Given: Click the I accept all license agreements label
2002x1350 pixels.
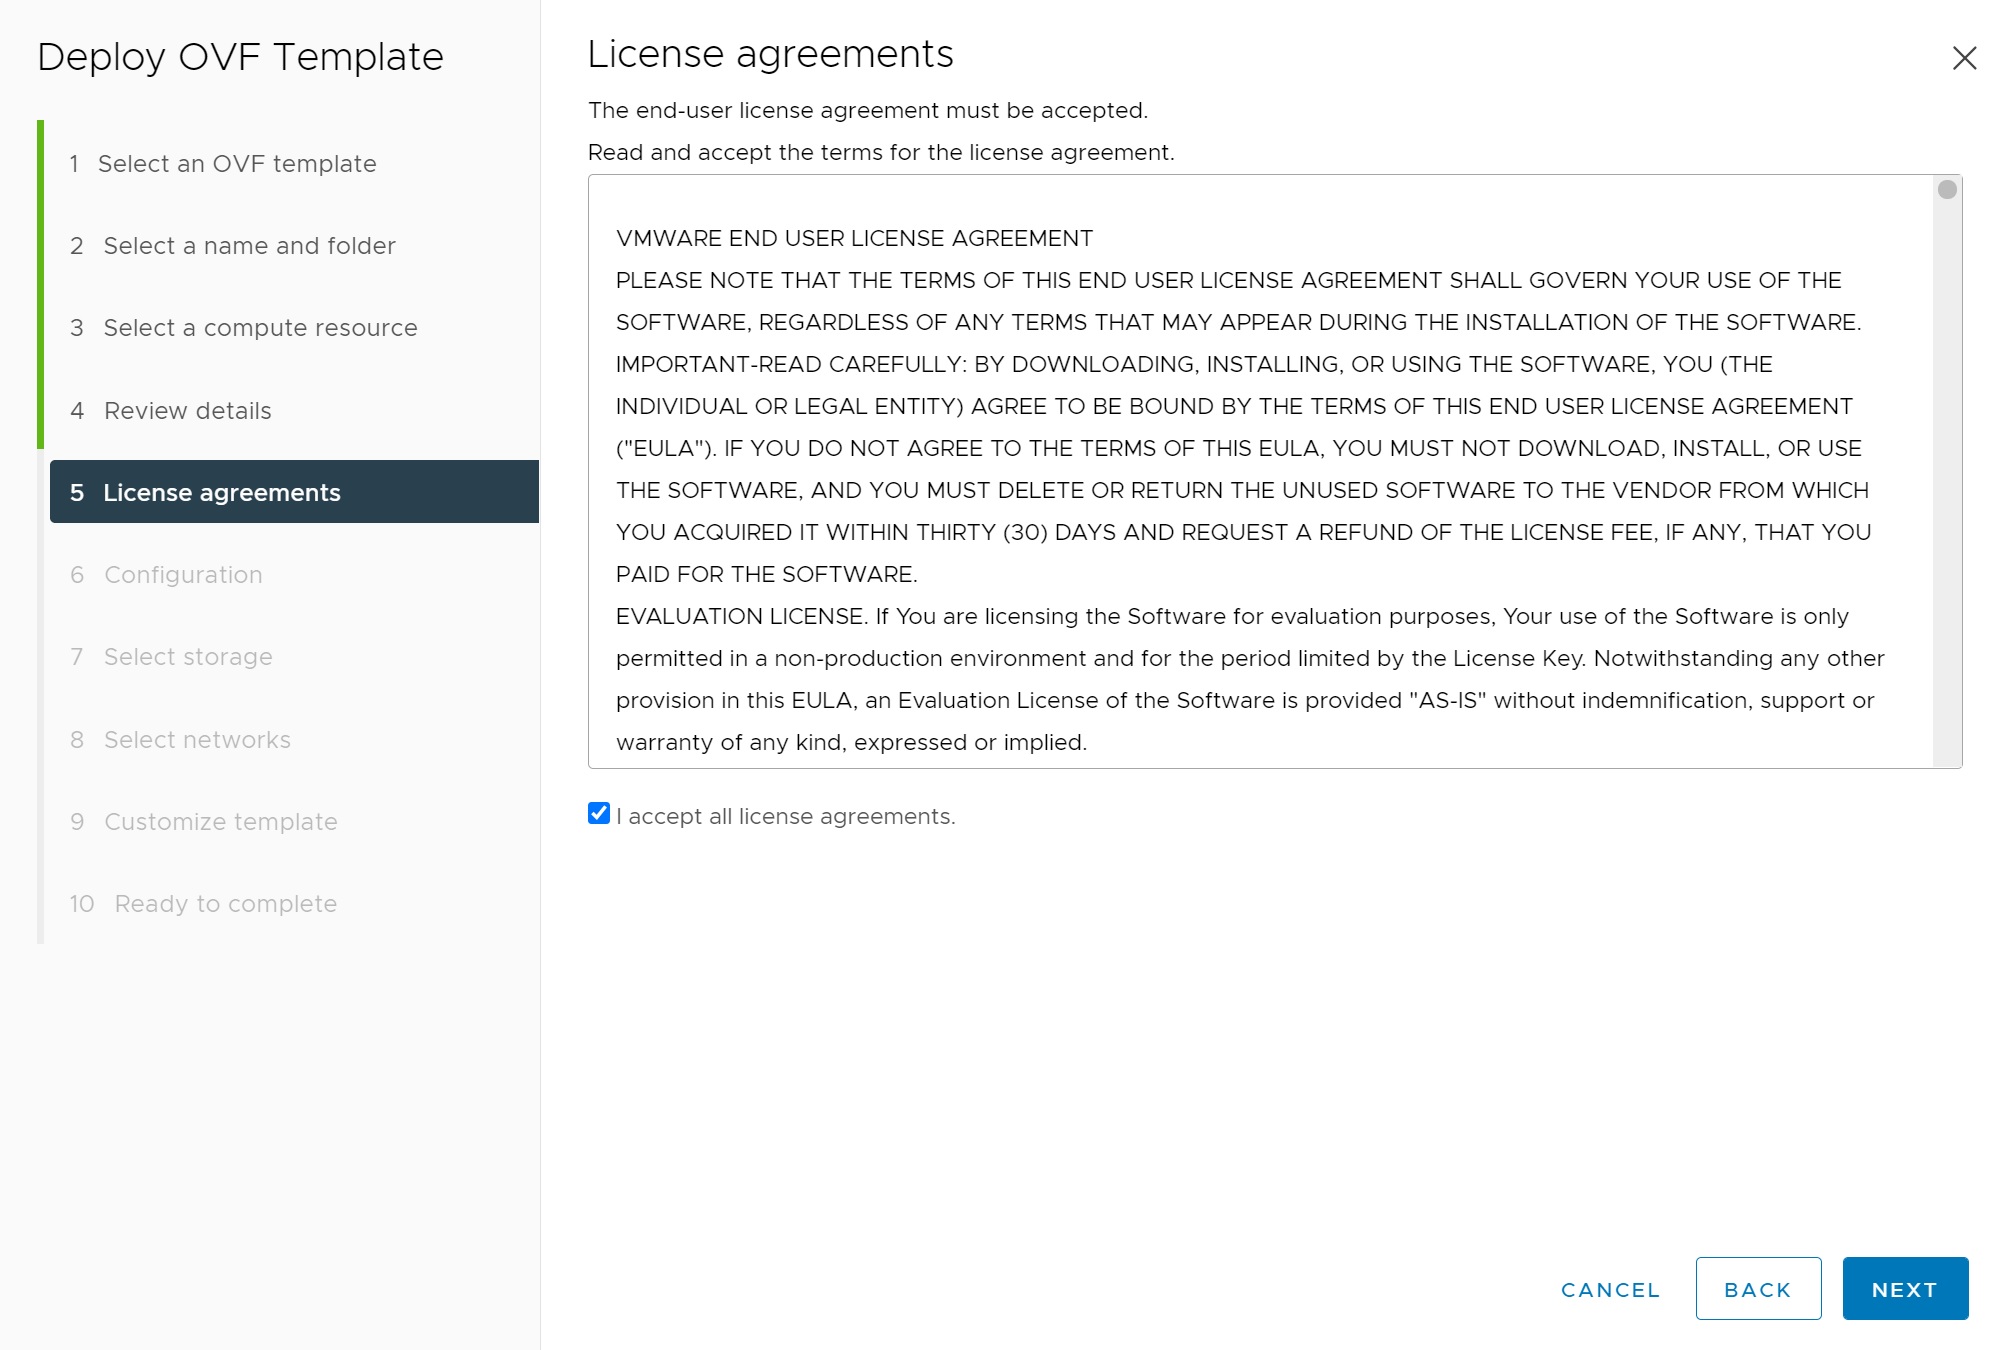Looking at the screenshot, I should click(786, 817).
